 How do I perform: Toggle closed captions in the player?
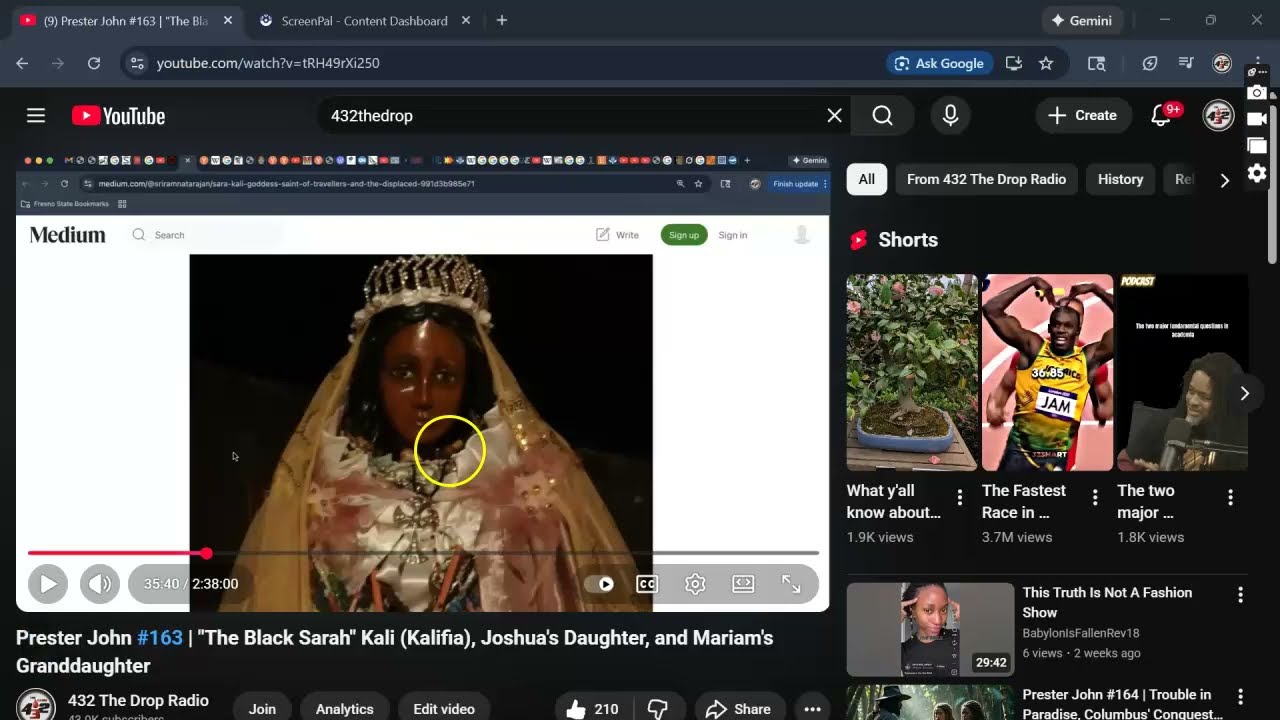click(x=647, y=584)
